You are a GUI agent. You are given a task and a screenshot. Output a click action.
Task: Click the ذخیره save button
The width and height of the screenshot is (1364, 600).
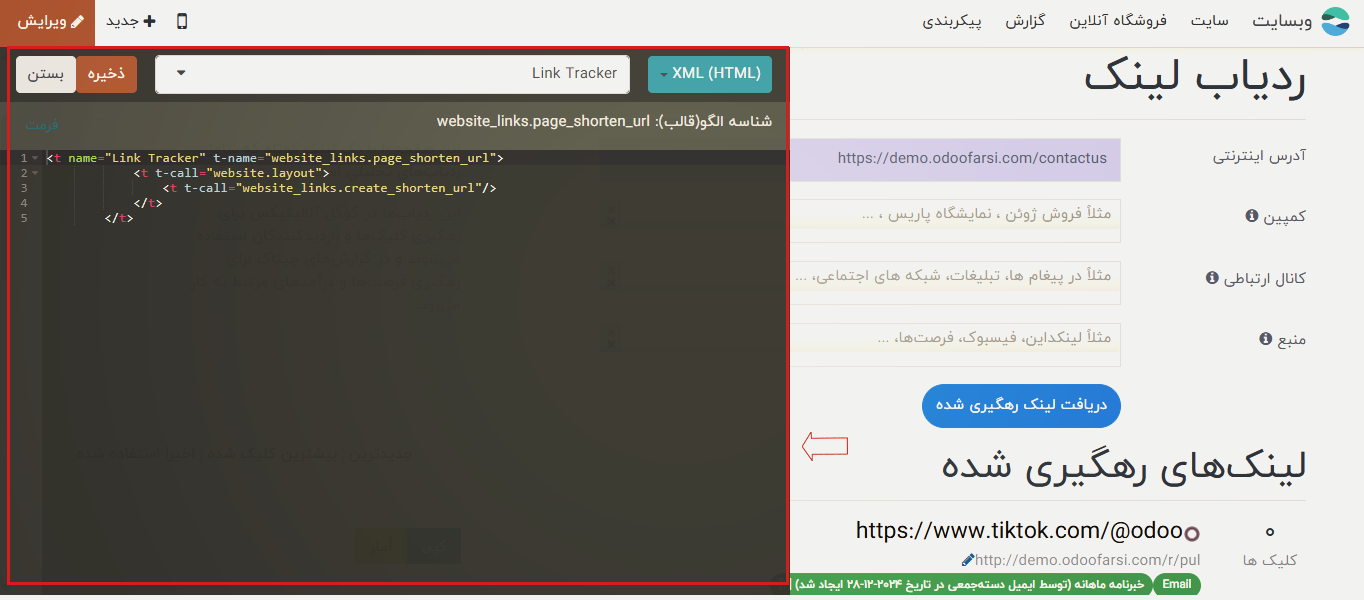click(106, 74)
